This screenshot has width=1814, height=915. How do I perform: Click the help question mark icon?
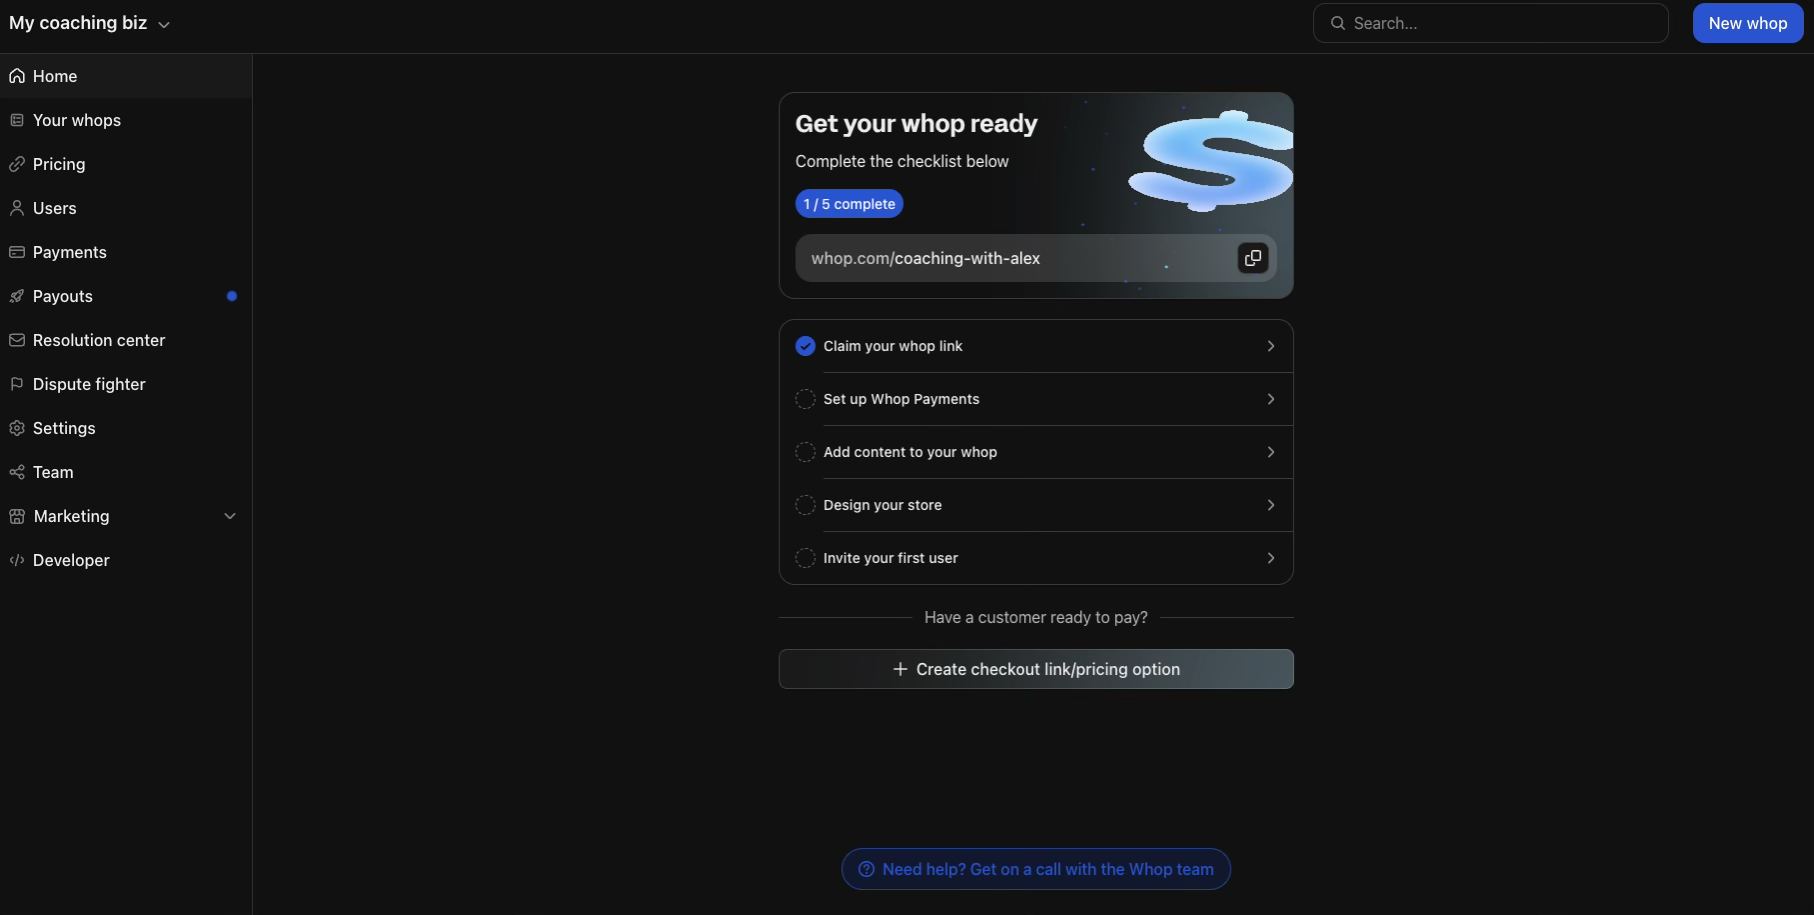point(867,869)
